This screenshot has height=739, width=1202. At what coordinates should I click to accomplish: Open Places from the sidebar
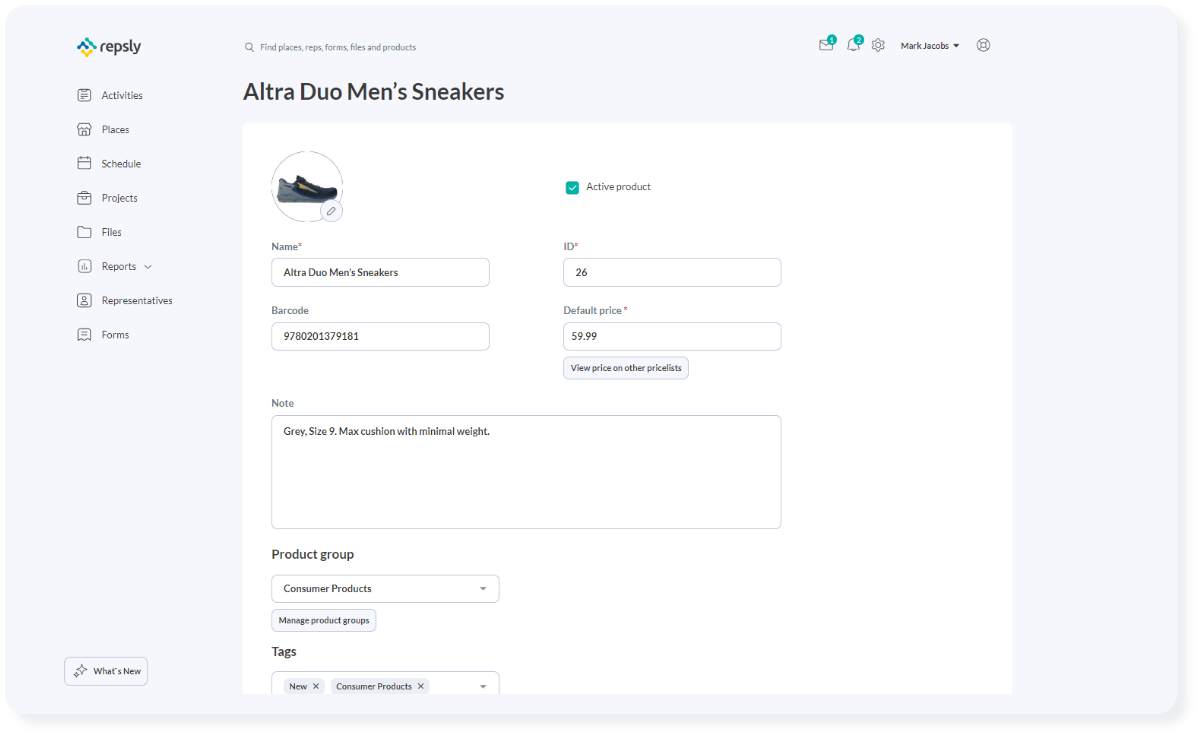click(115, 130)
